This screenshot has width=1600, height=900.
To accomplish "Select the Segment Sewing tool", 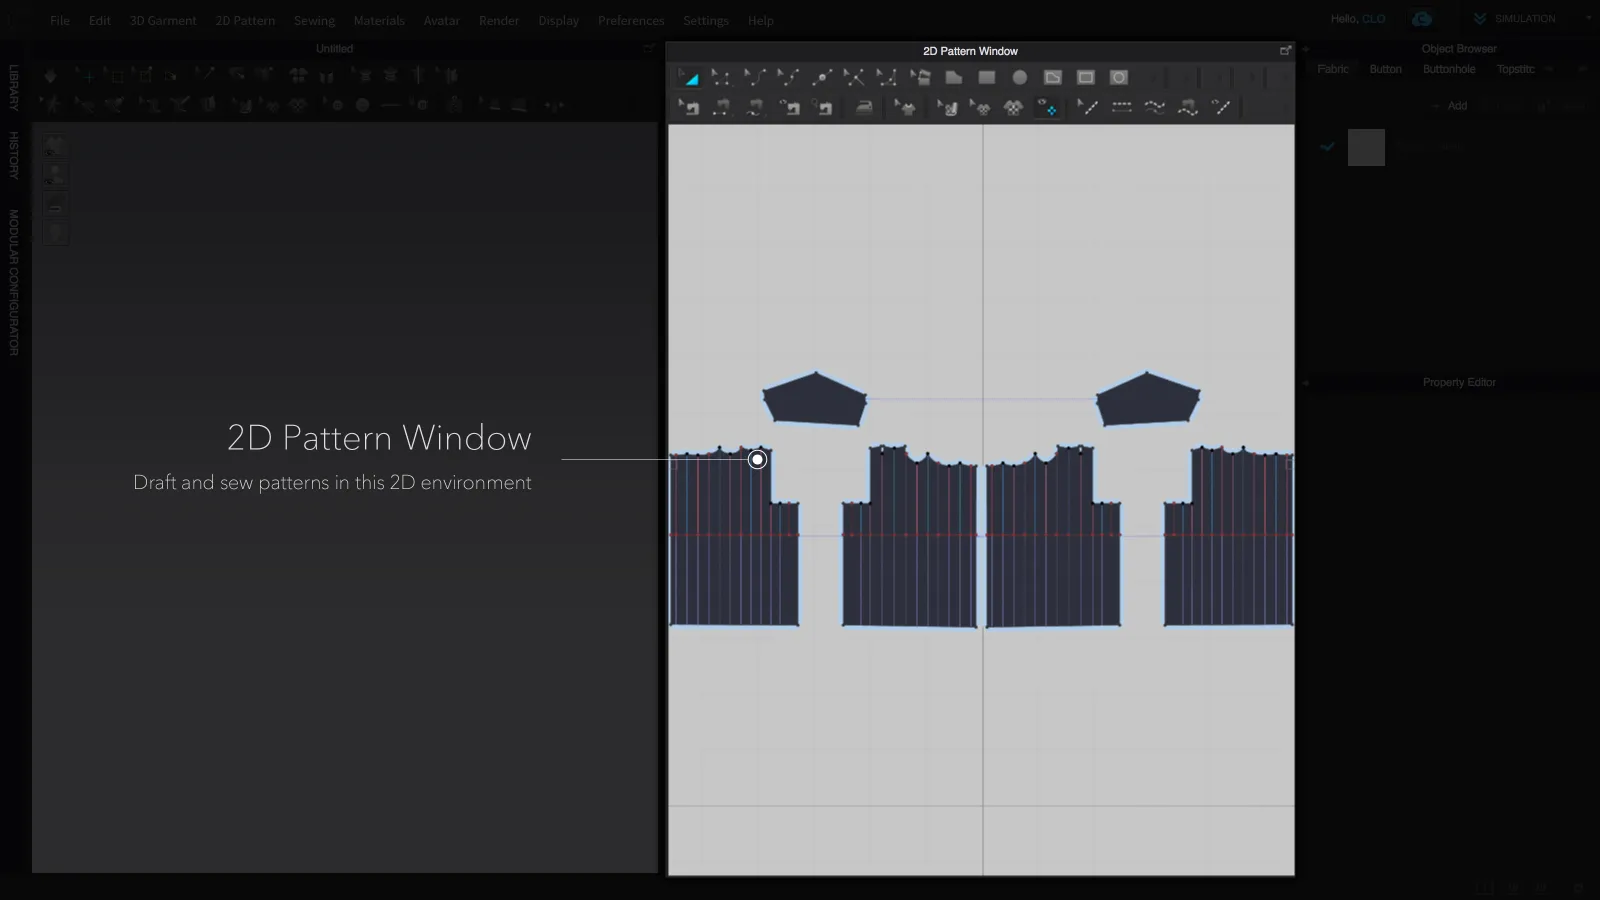I will tap(722, 107).
